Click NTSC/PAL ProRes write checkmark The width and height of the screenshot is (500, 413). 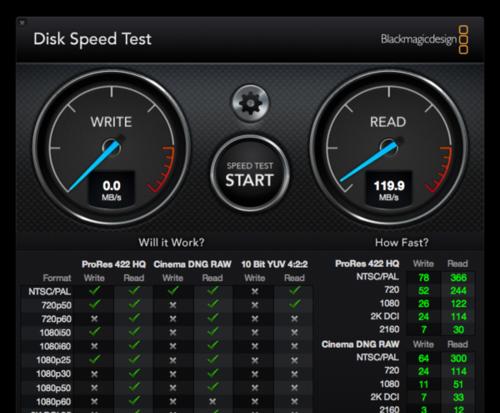[x=95, y=291]
